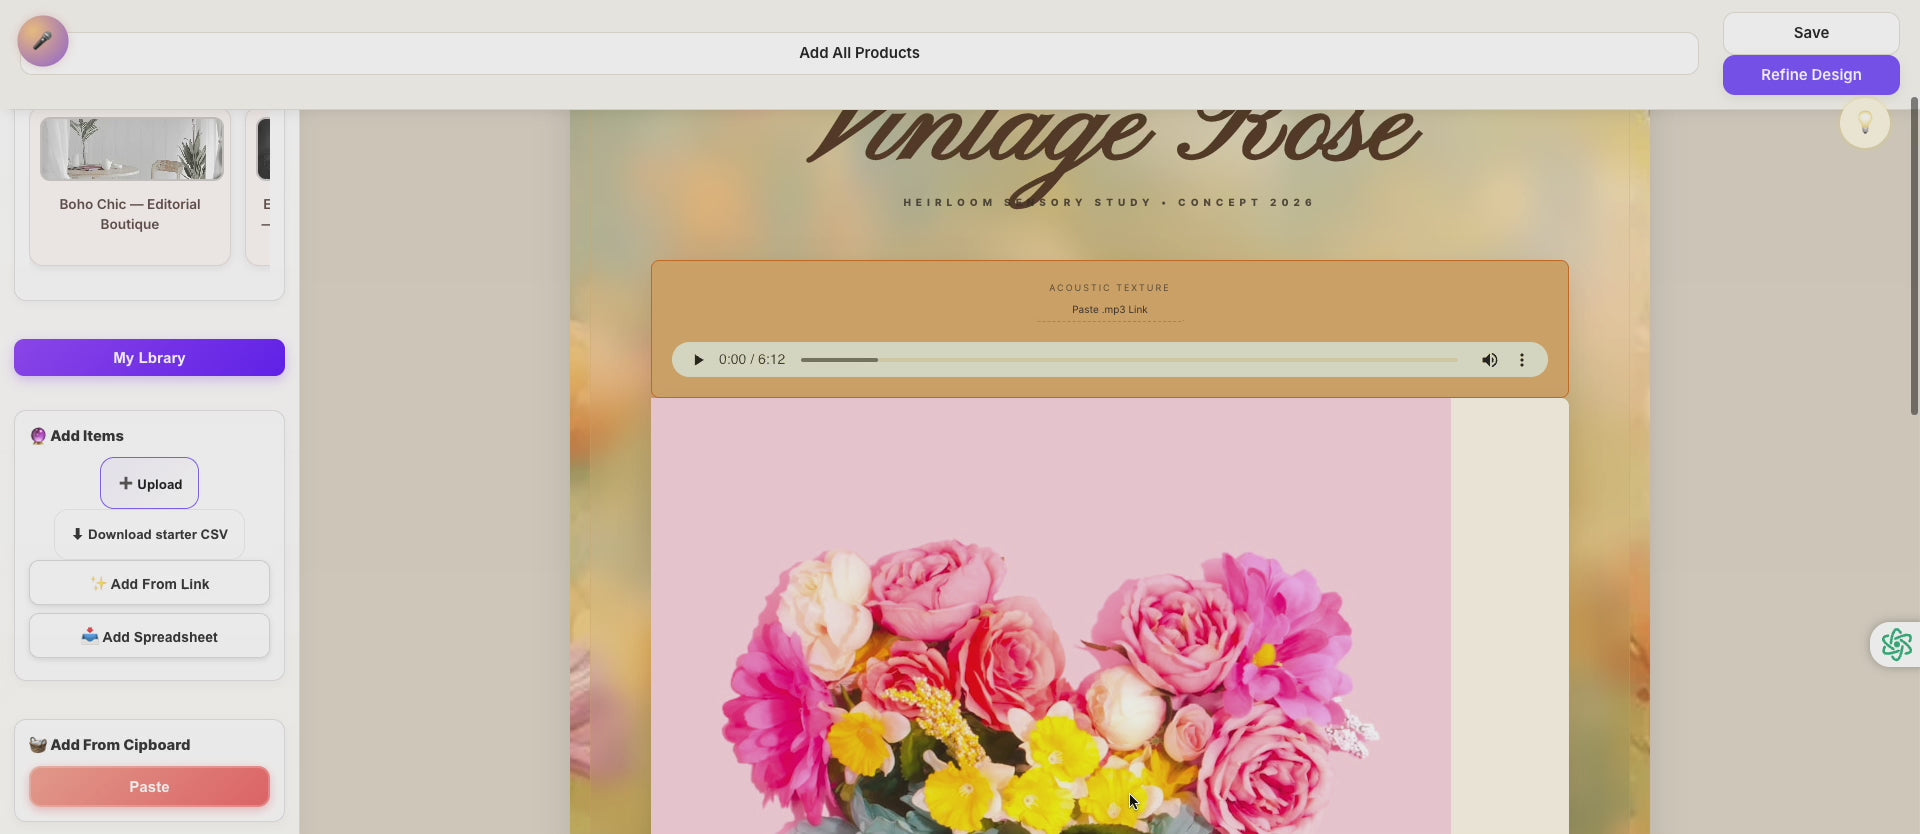Image resolution: width=1920 pixels, height=834 pixels.
Task: Select Boho Chic Editorial Boutique template
Action: pos(130,187)
